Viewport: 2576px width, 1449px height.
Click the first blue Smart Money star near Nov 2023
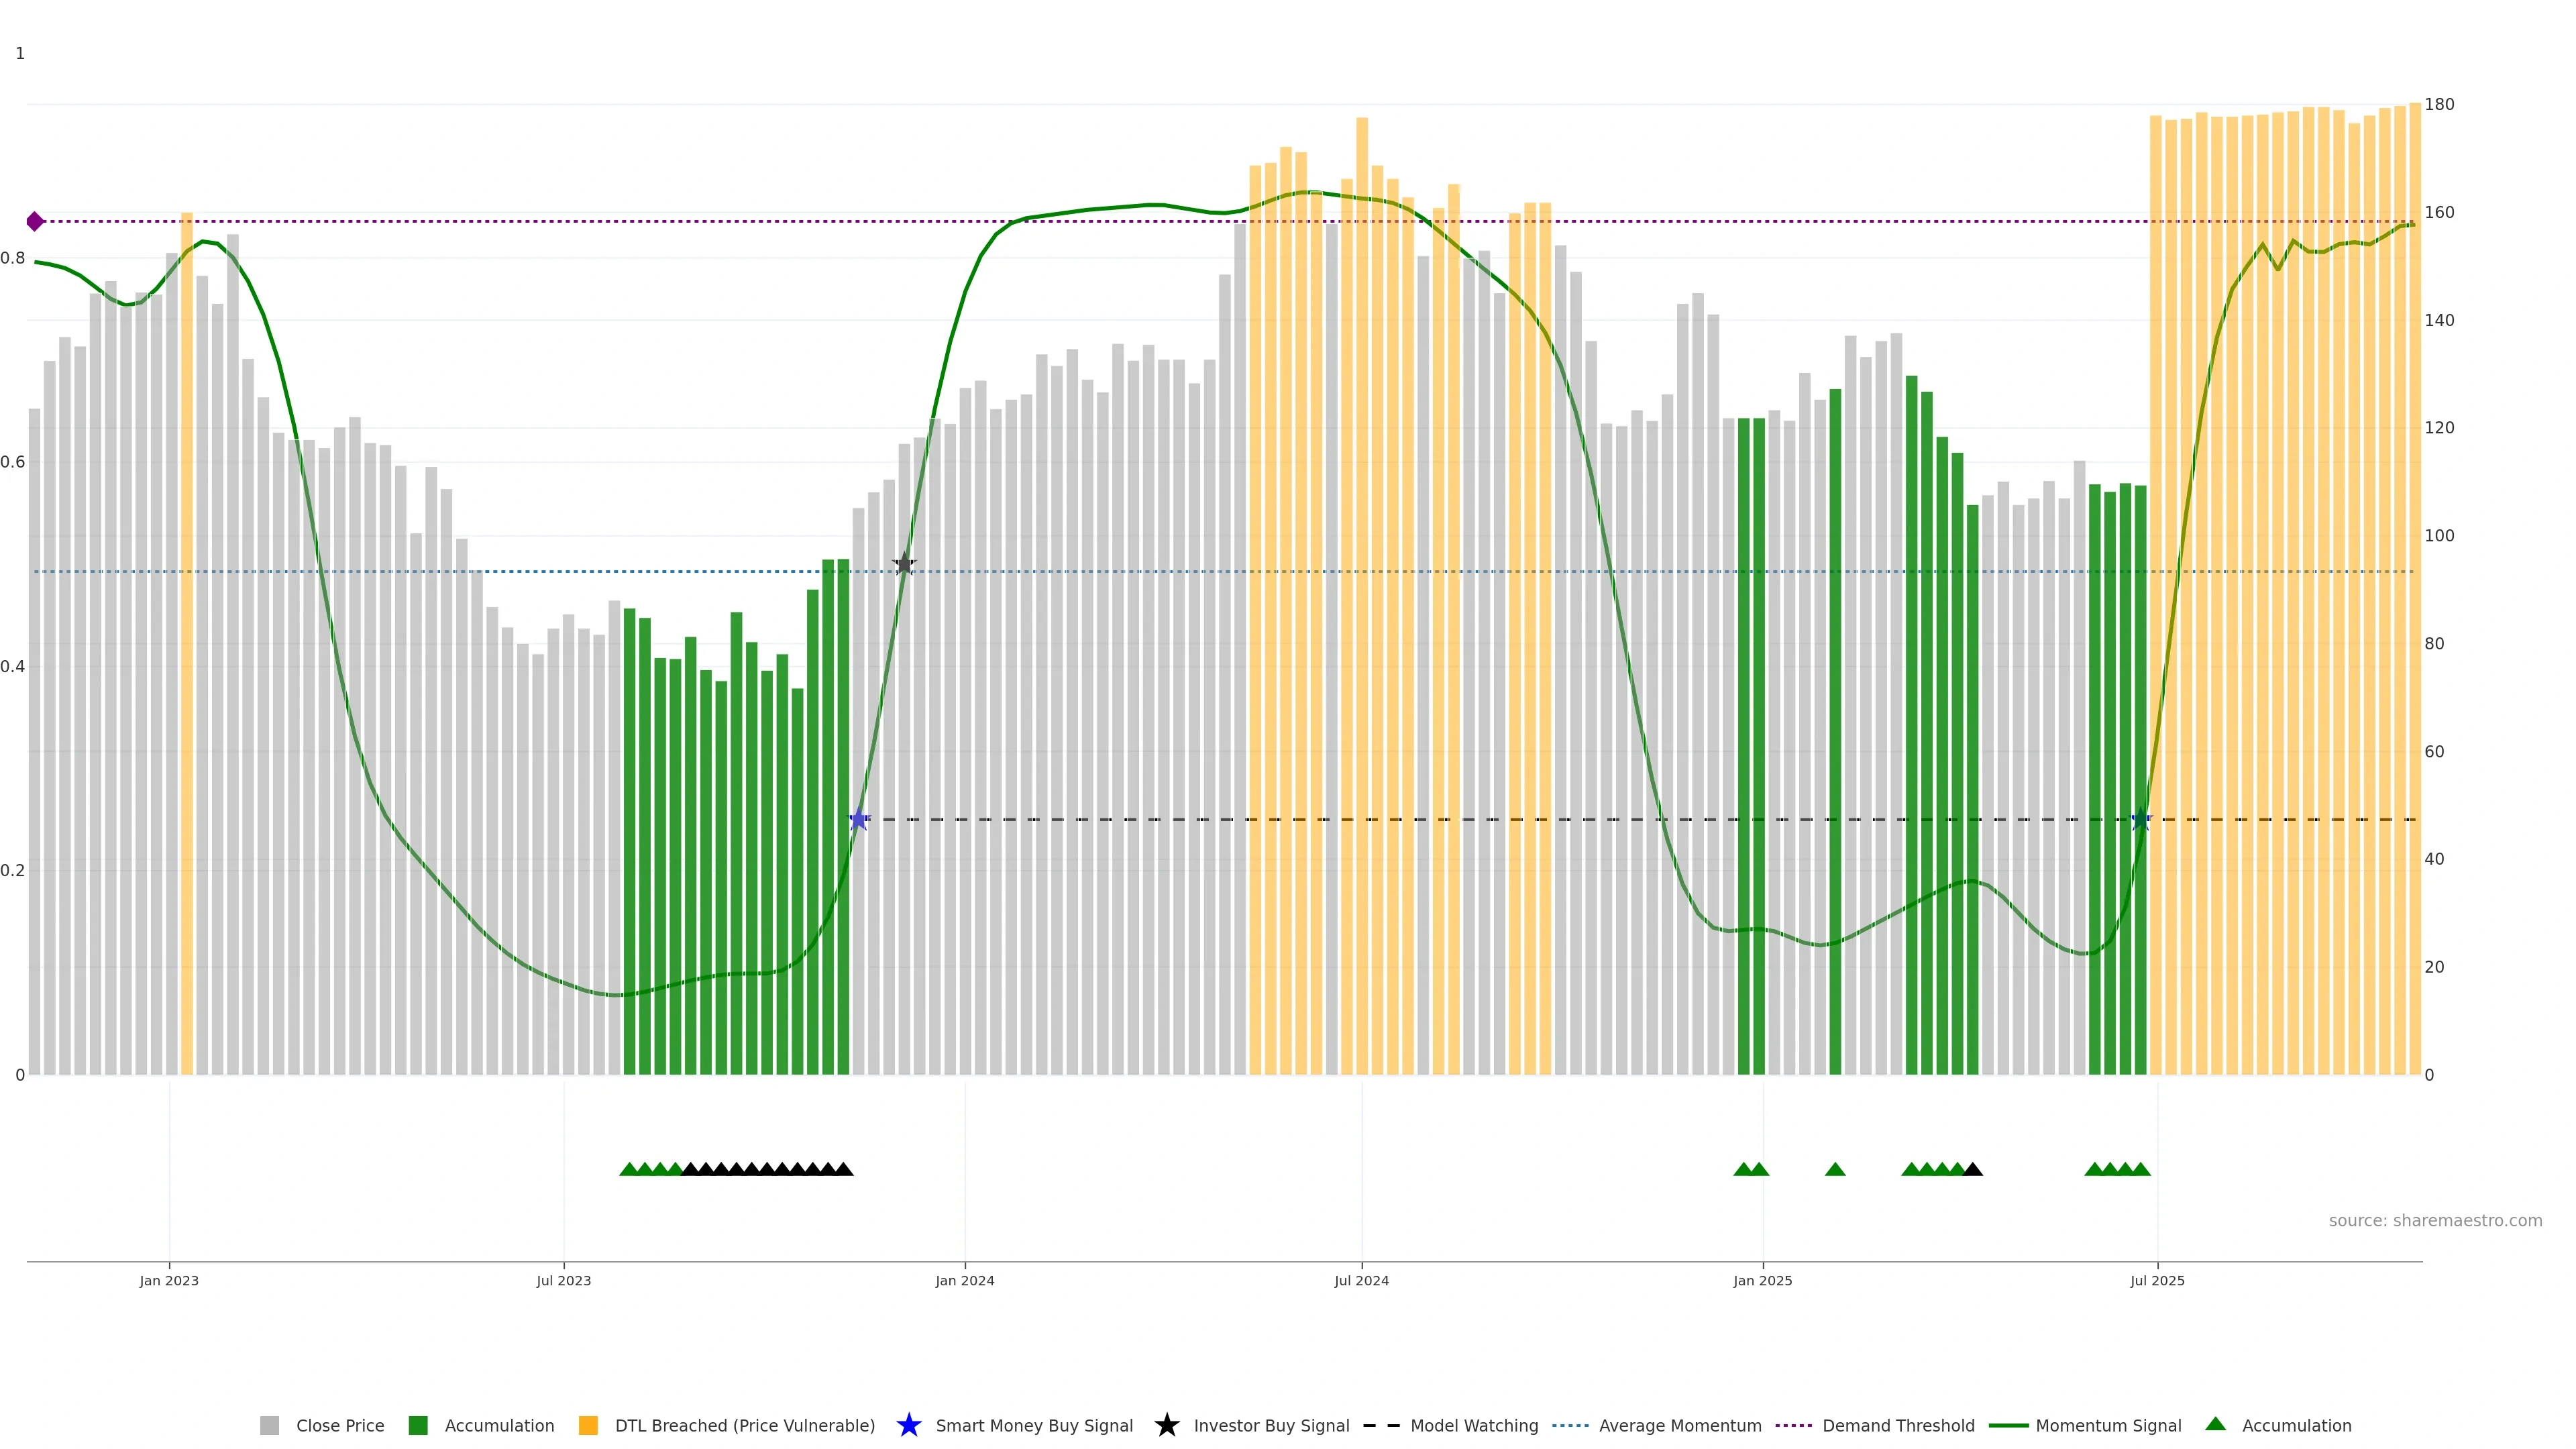tap(858, 820)
